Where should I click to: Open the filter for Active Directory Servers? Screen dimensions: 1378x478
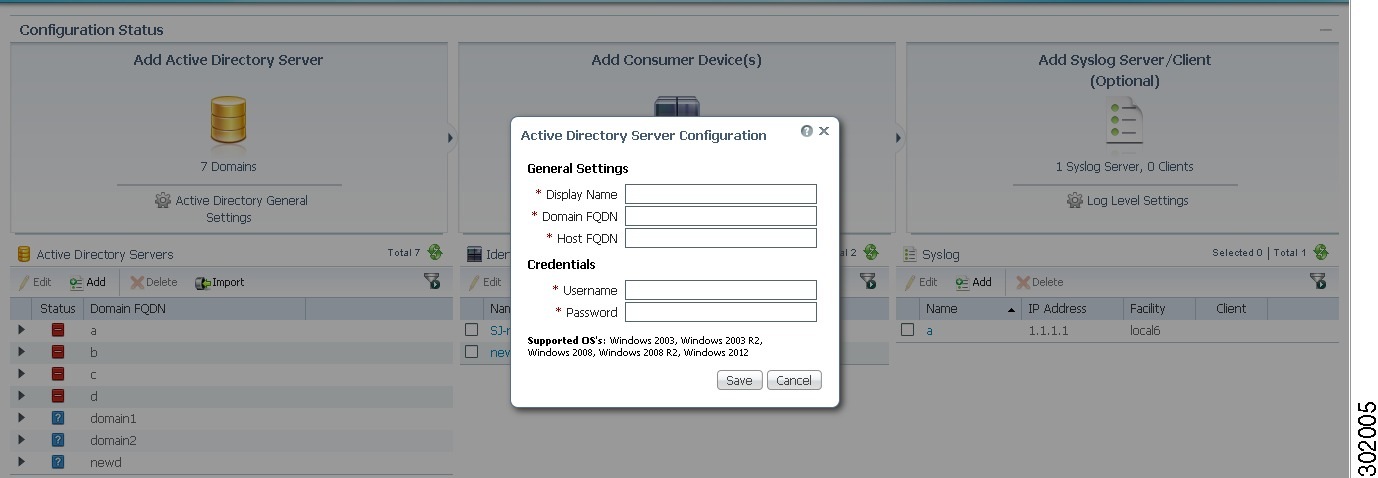[432, 281]
